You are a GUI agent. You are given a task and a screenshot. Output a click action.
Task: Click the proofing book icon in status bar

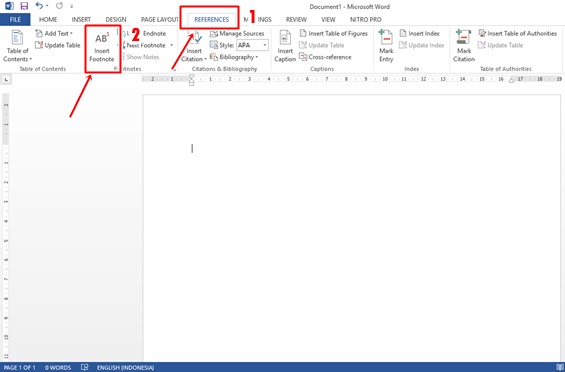tap(84, 367)
